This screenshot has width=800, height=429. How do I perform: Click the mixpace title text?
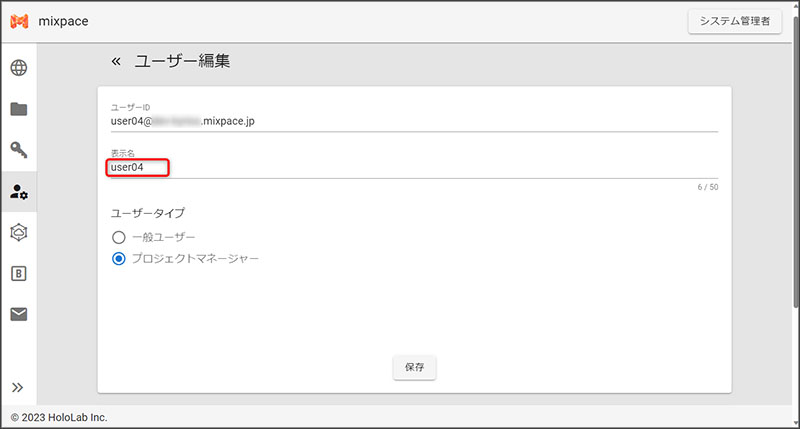(x=64, y=21)
